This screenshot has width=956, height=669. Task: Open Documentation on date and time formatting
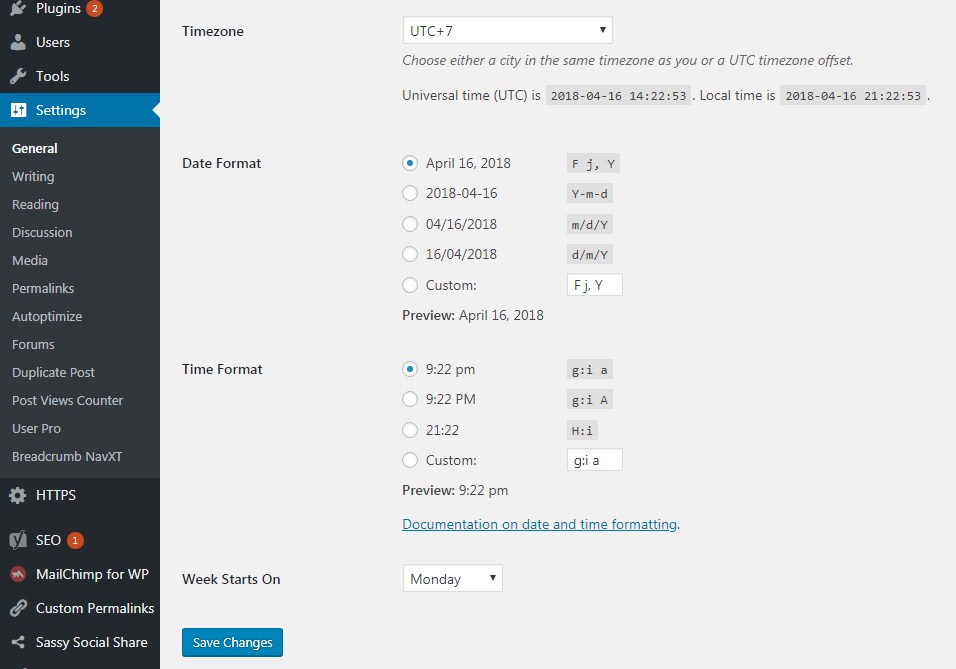click(x=539, y=524)
